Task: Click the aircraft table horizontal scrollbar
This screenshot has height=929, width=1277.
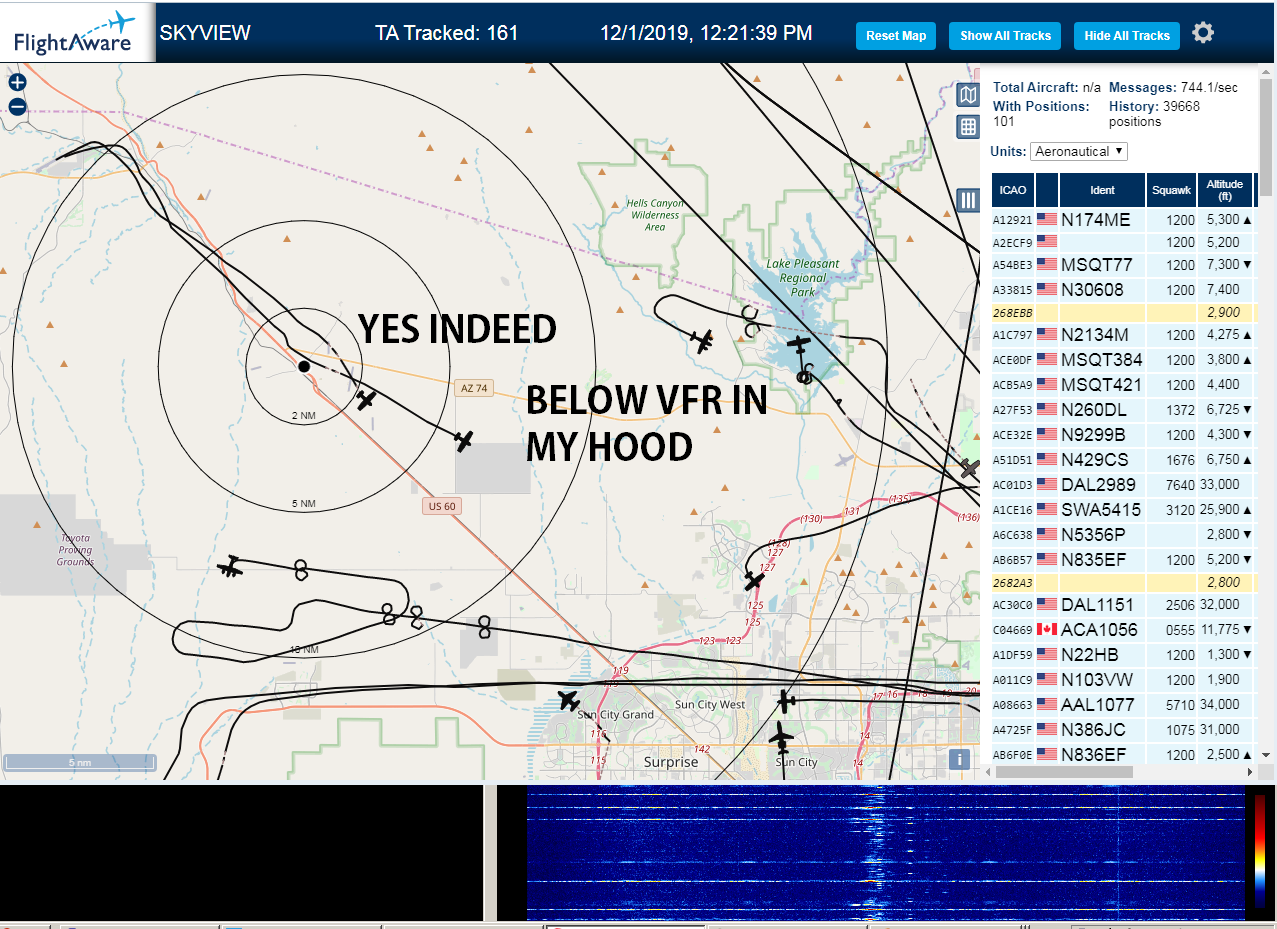Action: (x=1063, y=772)
